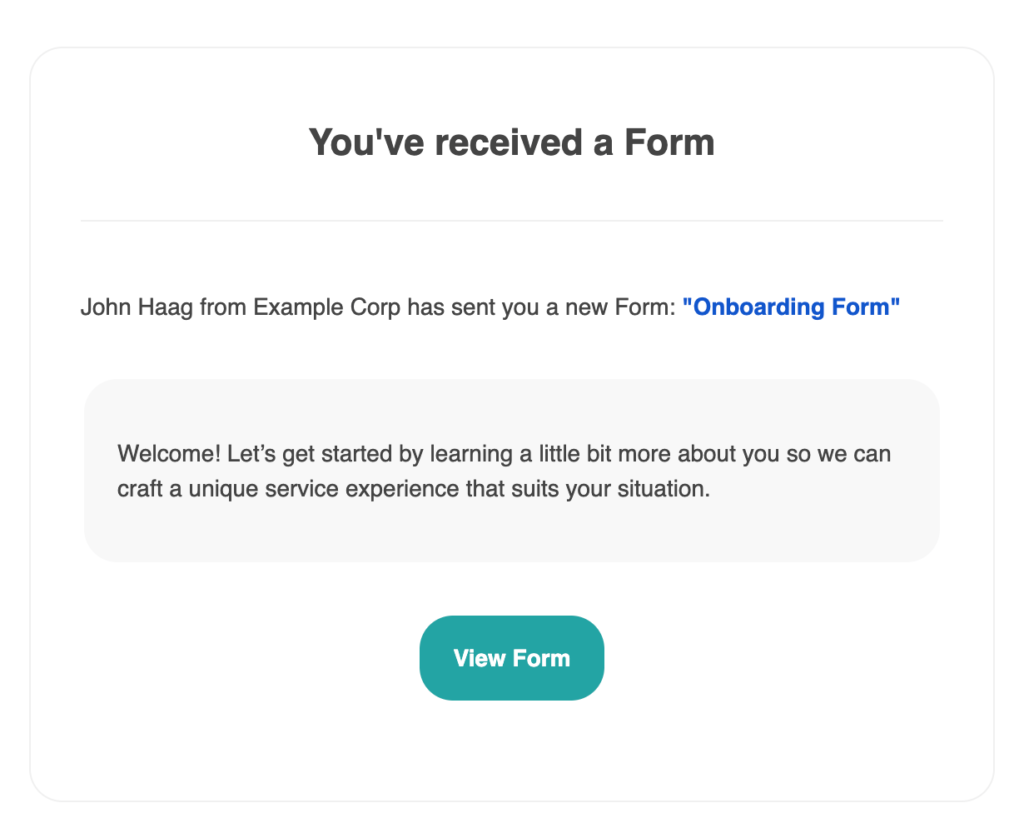Image resolution: width=1024 pixels, height=833 pixels.
Task: Open the blue "Onboarding Form" link
Action: click(x=791, y=306)
